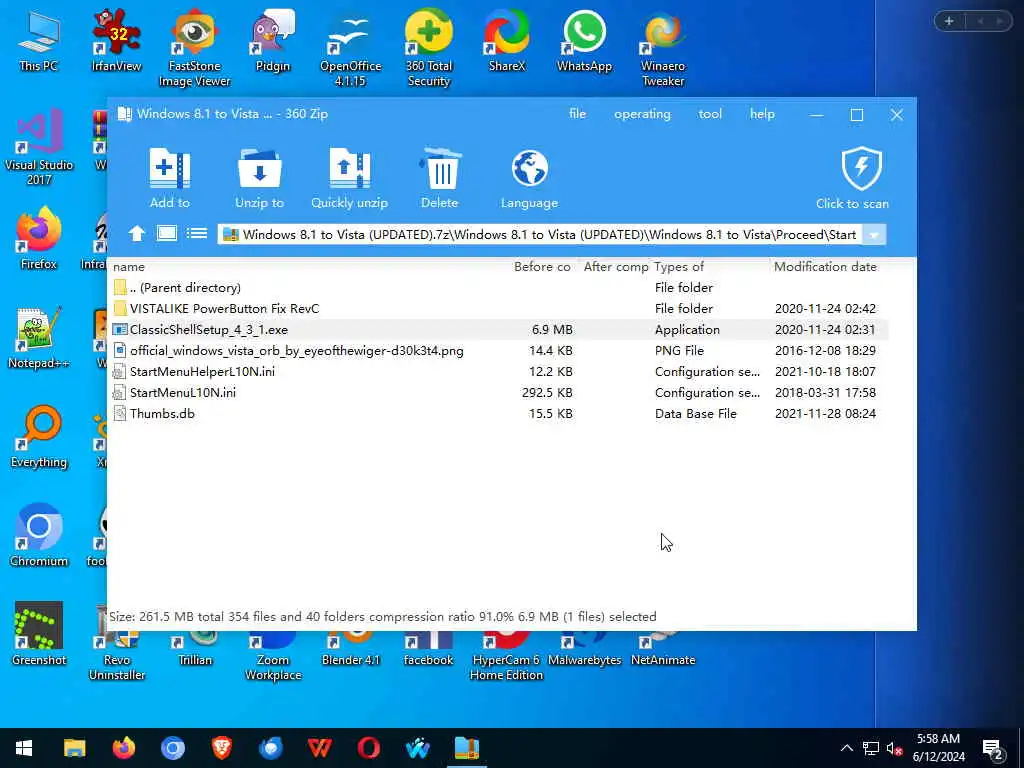Sort by After comp column header

click(616, 266)
